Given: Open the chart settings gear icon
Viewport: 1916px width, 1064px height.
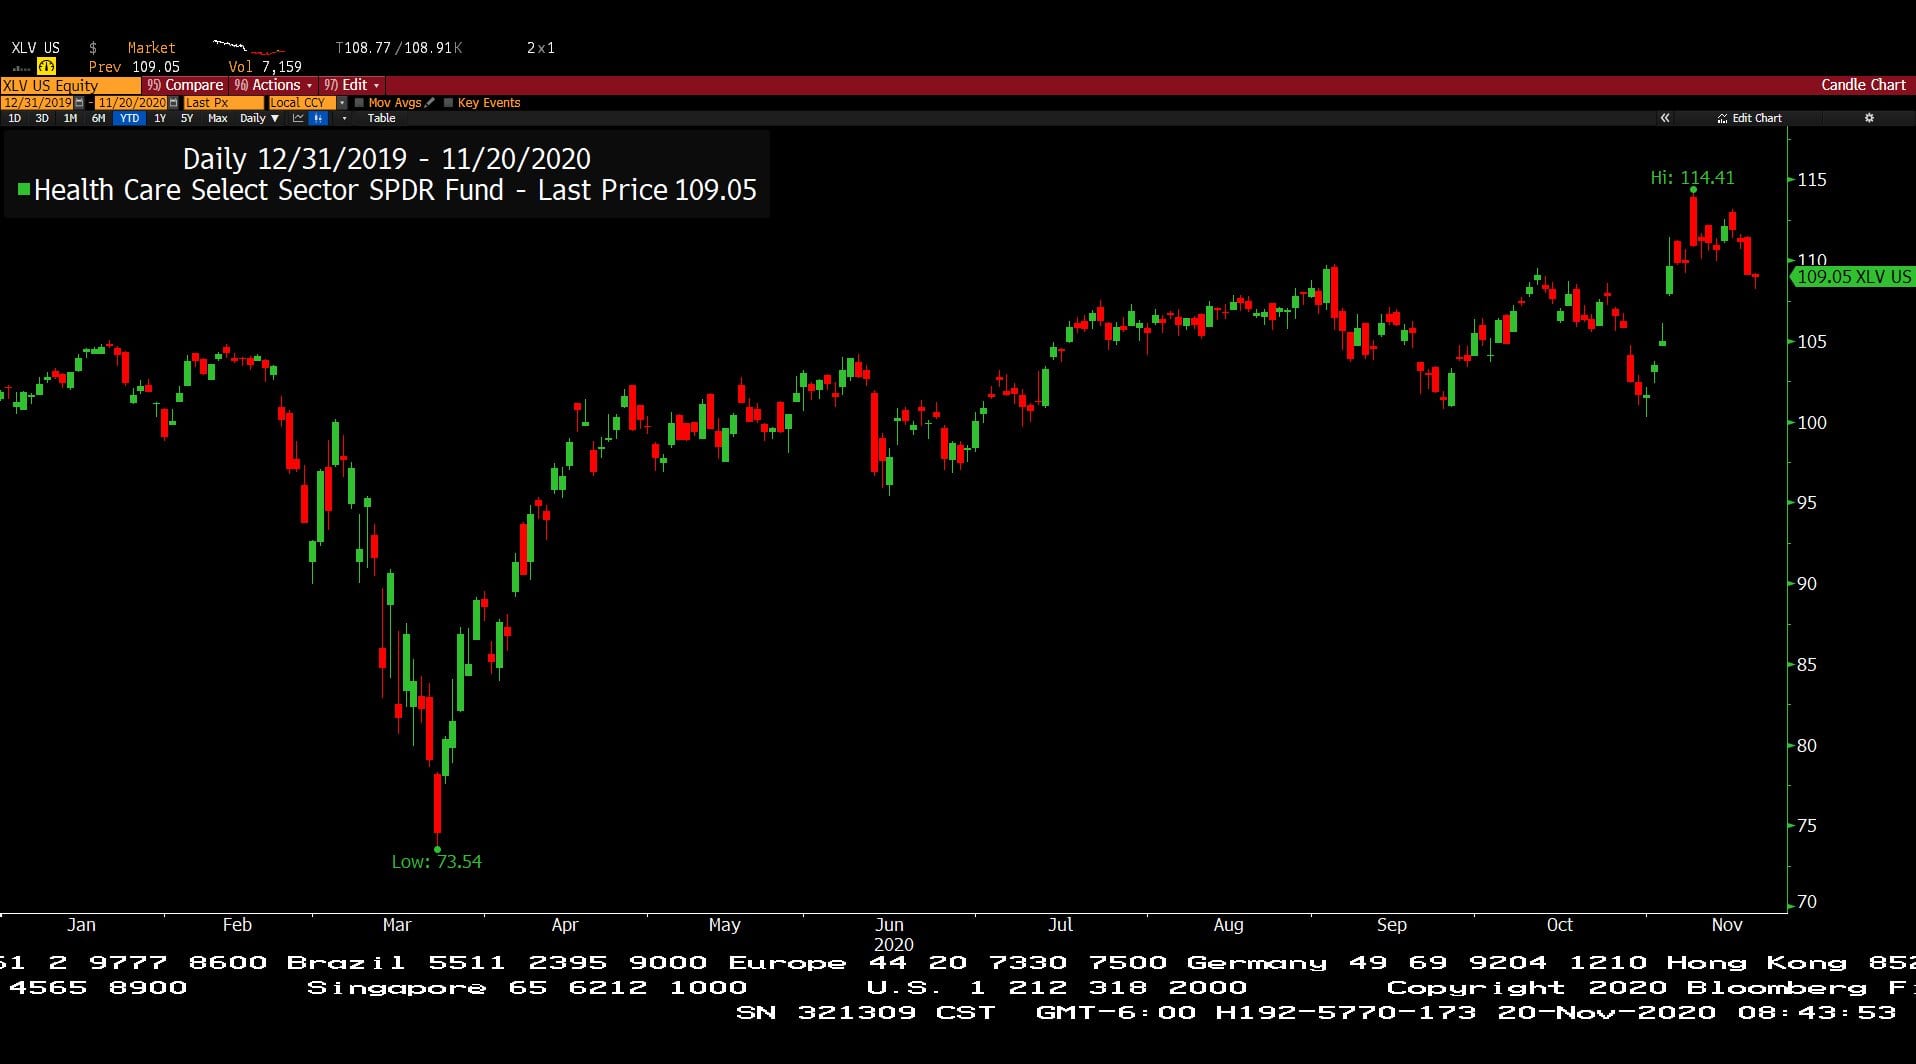Looking at the screenshot, I should click(1869, 118).
